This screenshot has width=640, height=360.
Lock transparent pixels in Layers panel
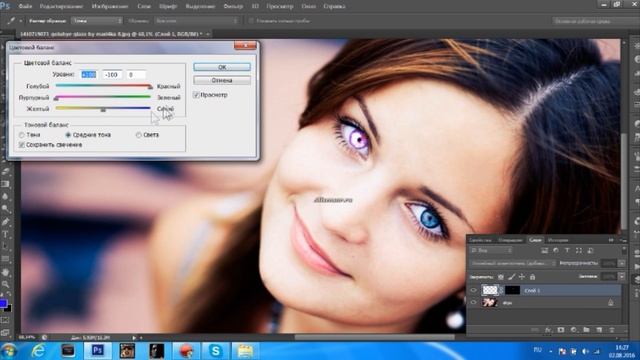point(501,277)
